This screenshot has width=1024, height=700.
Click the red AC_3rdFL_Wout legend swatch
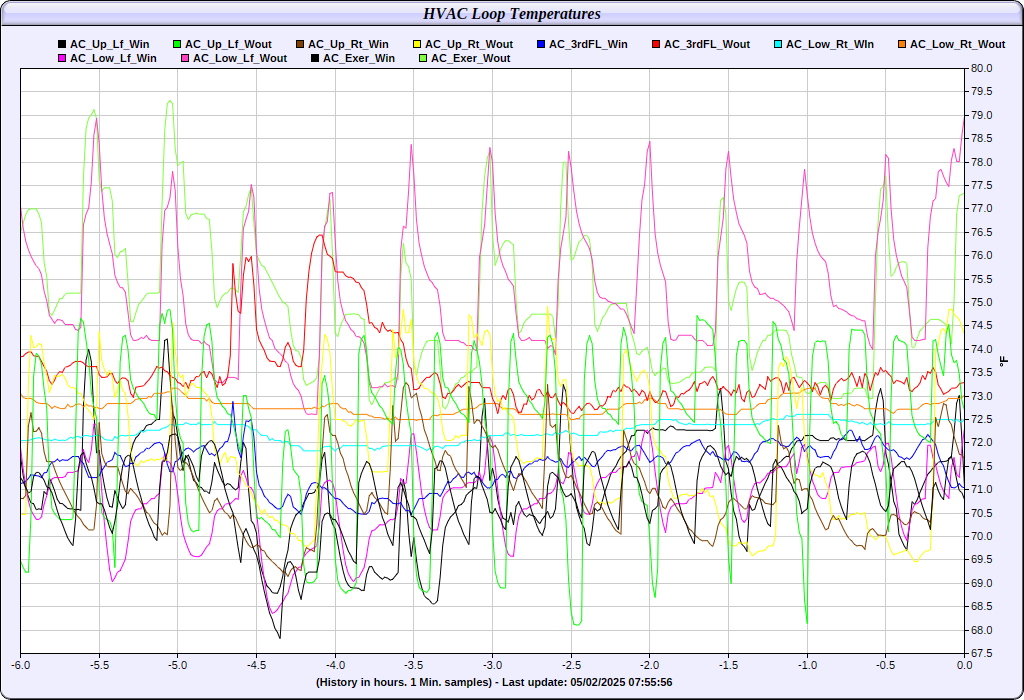click(x=656, y=44)
